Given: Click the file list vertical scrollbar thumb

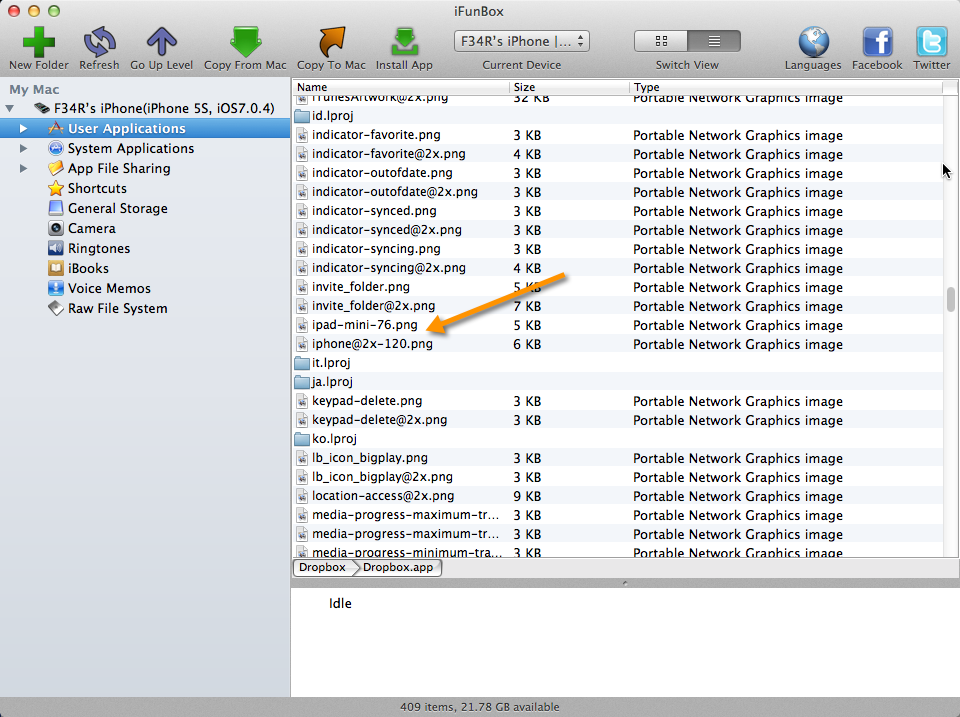Looking at the screenshot, I should point(951,299).
